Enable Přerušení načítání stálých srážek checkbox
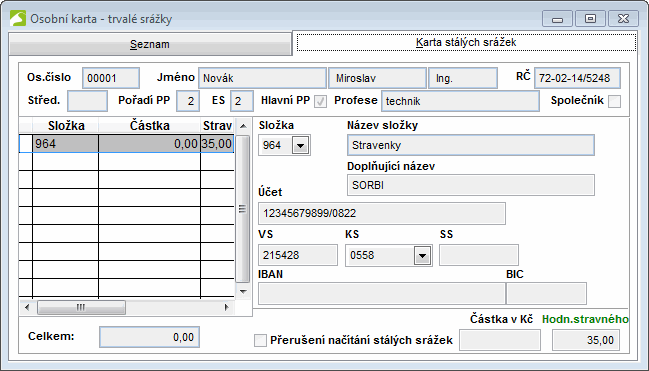Screen dimensions: 649x371 [260, 340]
